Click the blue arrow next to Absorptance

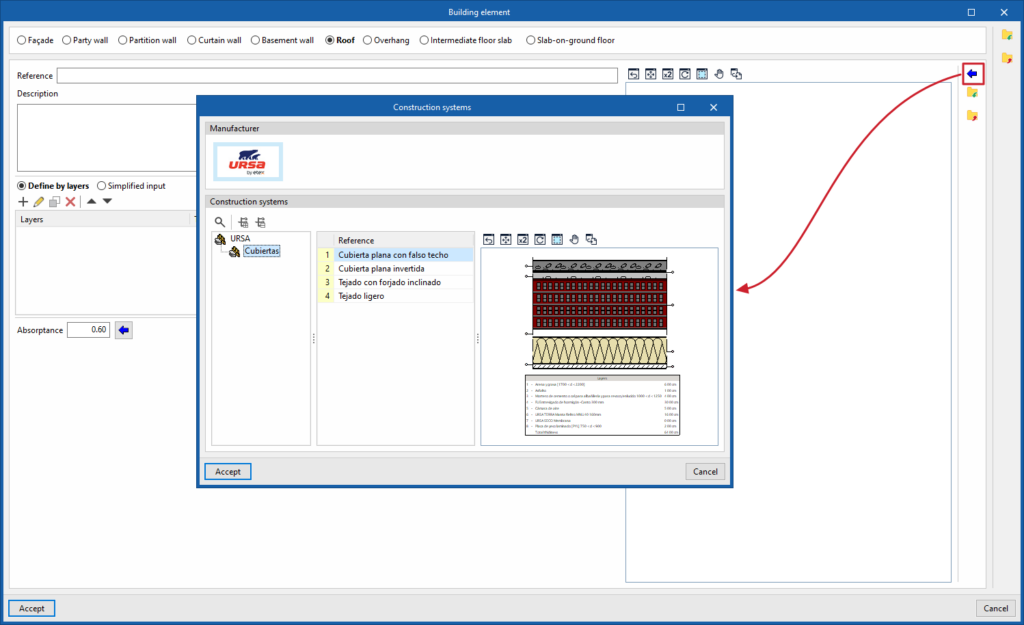tap(123, 330)
